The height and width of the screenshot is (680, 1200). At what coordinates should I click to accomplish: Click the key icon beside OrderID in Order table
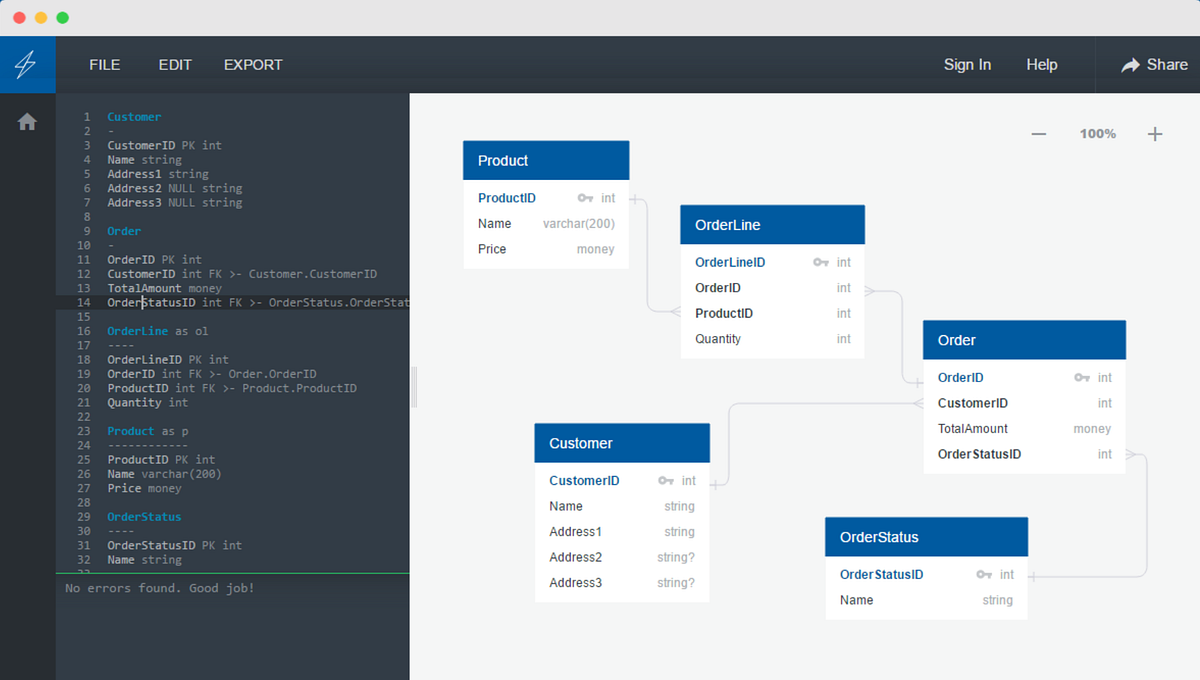pos(1081,377)
